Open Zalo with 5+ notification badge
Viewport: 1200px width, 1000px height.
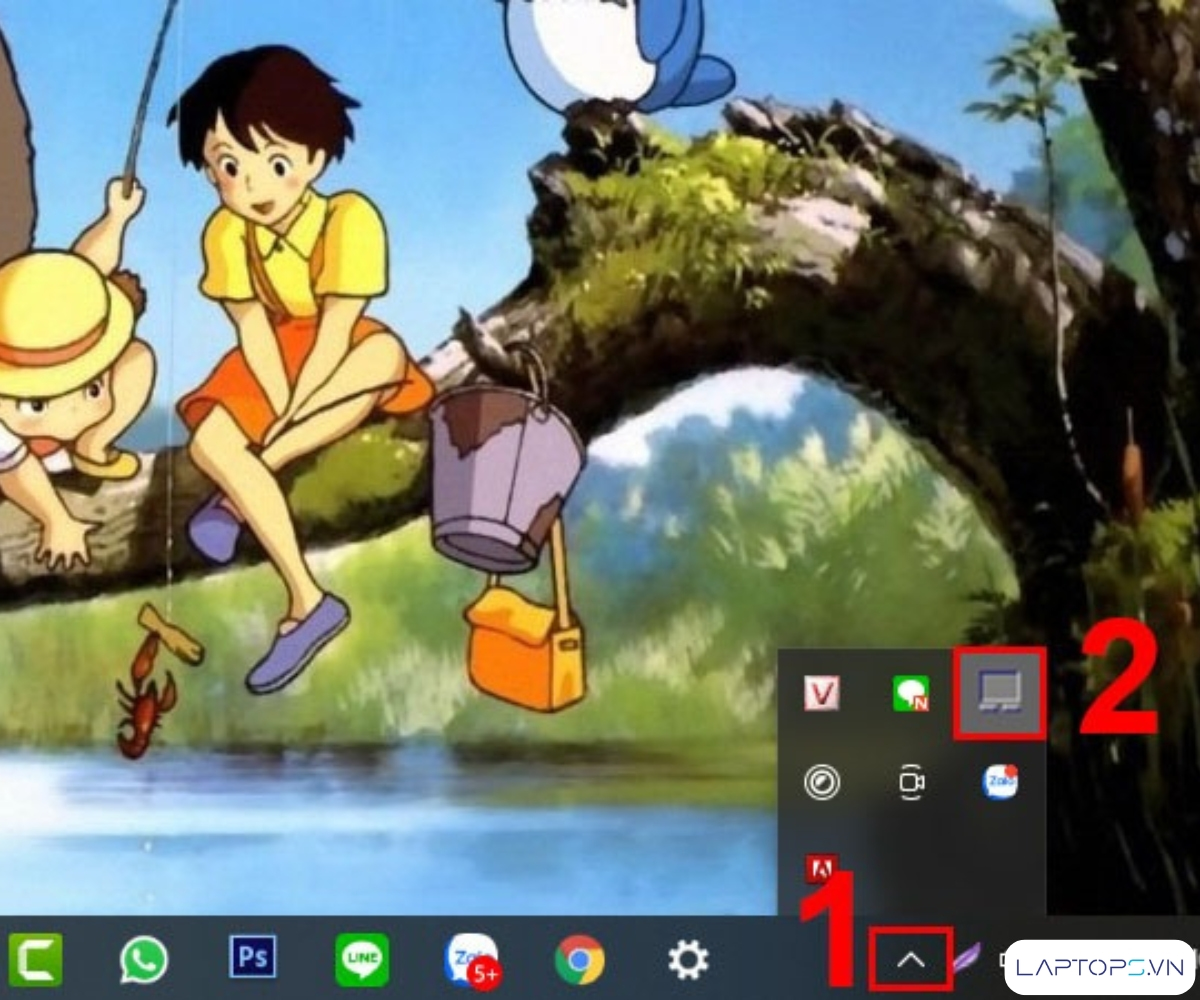pos(471,960)
